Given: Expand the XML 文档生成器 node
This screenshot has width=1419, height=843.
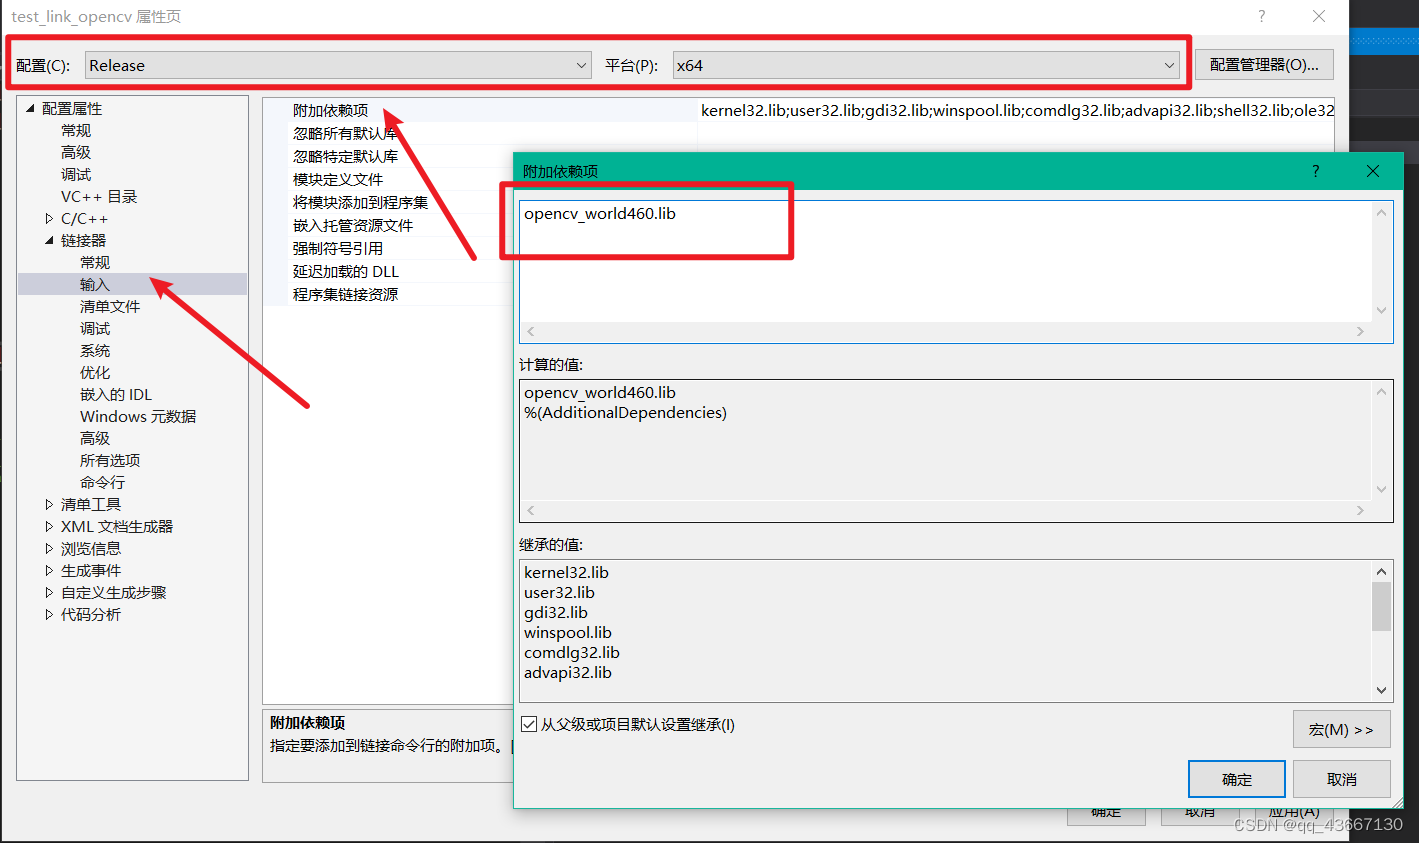Looking at the screenshot, I should pyautogui.click(x=49, y=526).
